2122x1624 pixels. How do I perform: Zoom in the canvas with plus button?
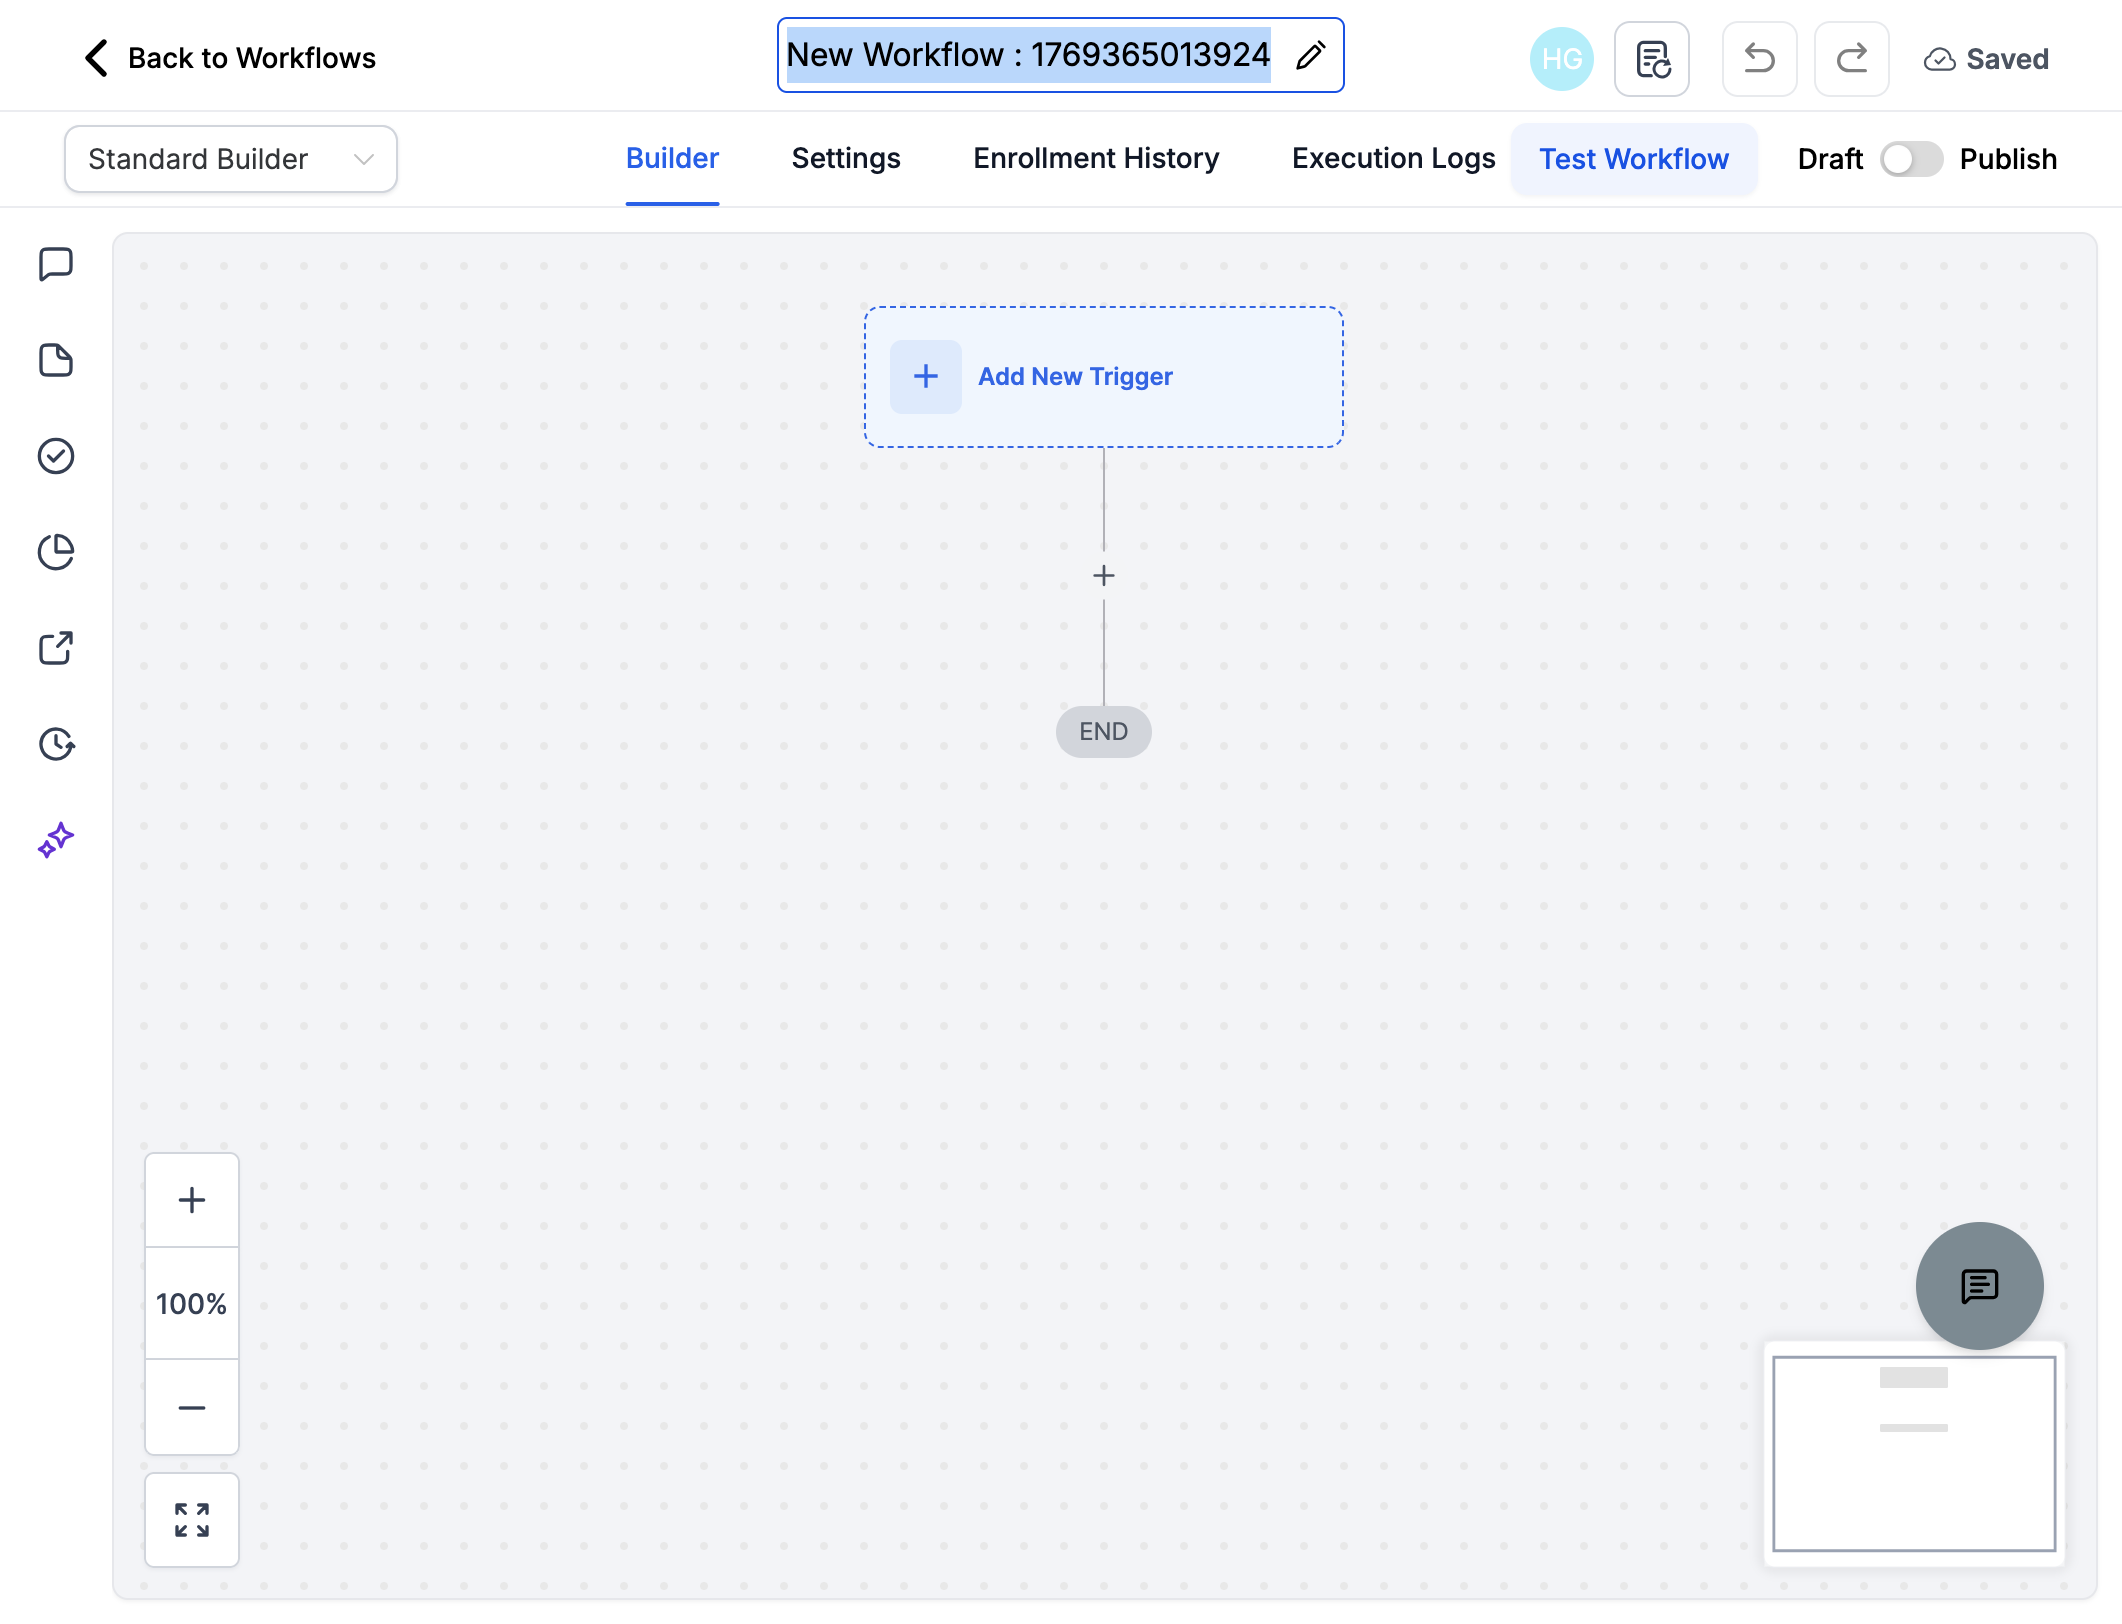pyautogui.click(x=192, y=1200)
